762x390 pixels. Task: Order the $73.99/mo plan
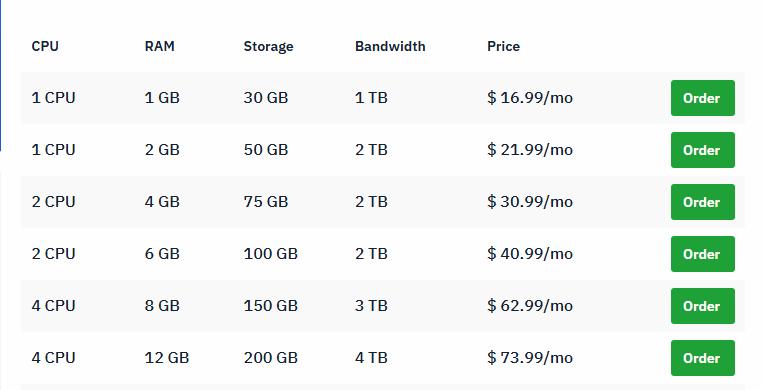[x=703, y=358]
